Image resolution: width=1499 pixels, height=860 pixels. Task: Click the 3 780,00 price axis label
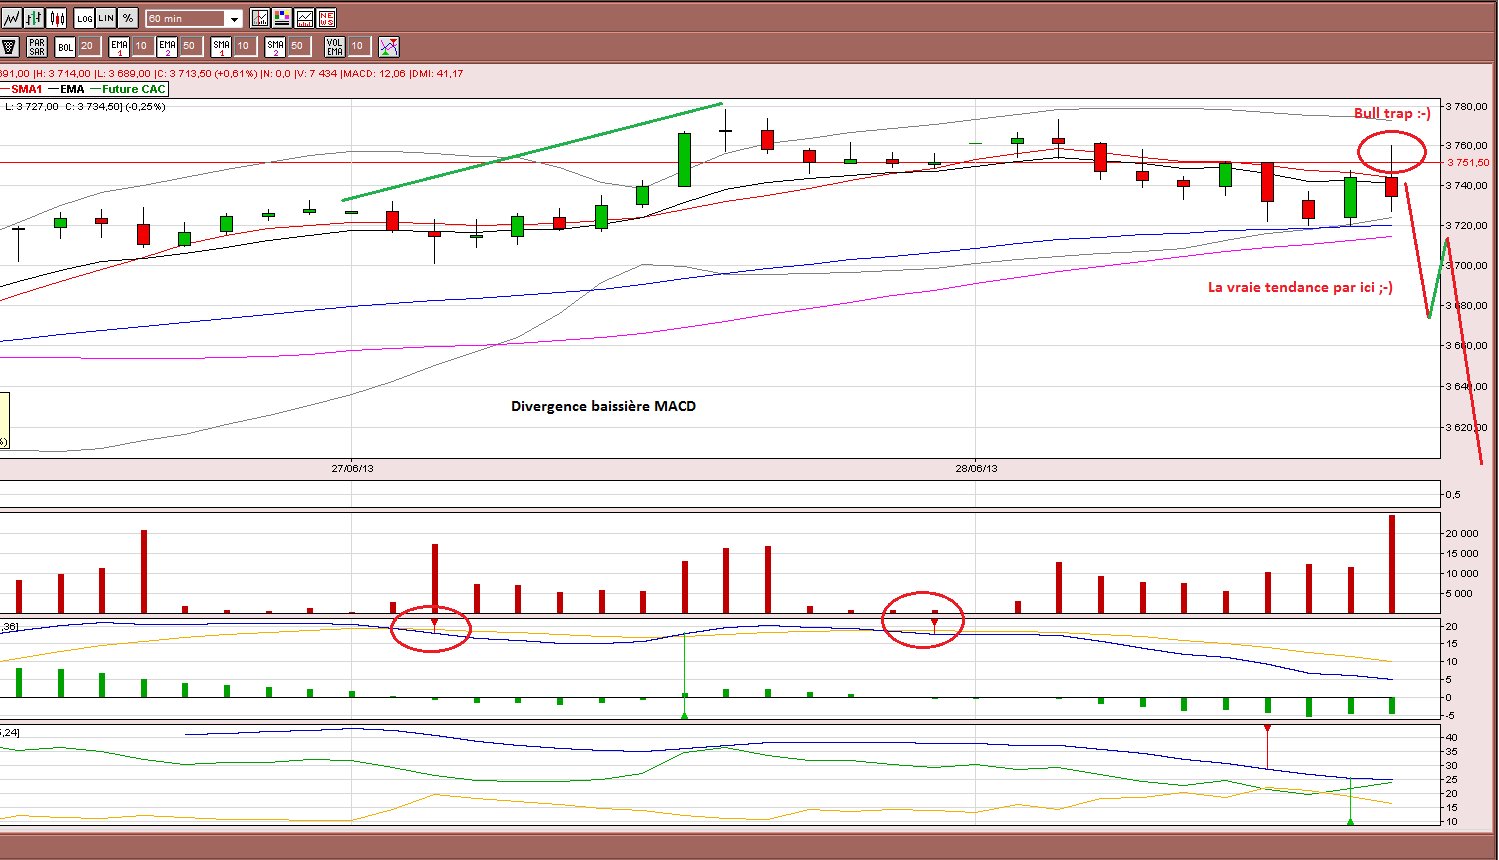coord(1467,106)
